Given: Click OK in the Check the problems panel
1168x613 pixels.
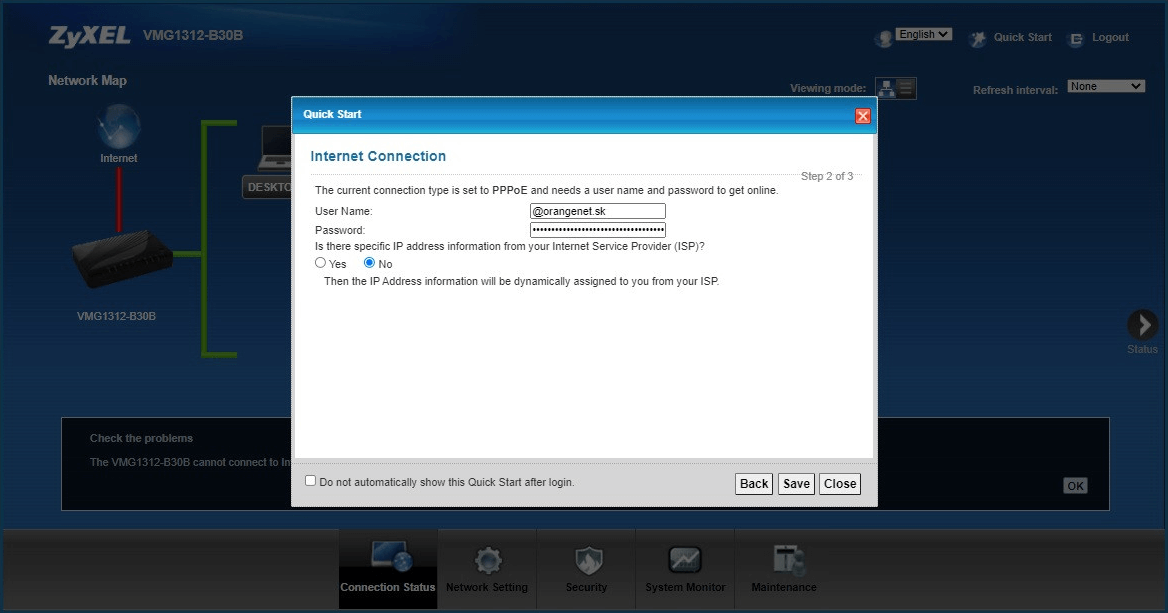Looking at the screenshot, I should click(1075, 486).
